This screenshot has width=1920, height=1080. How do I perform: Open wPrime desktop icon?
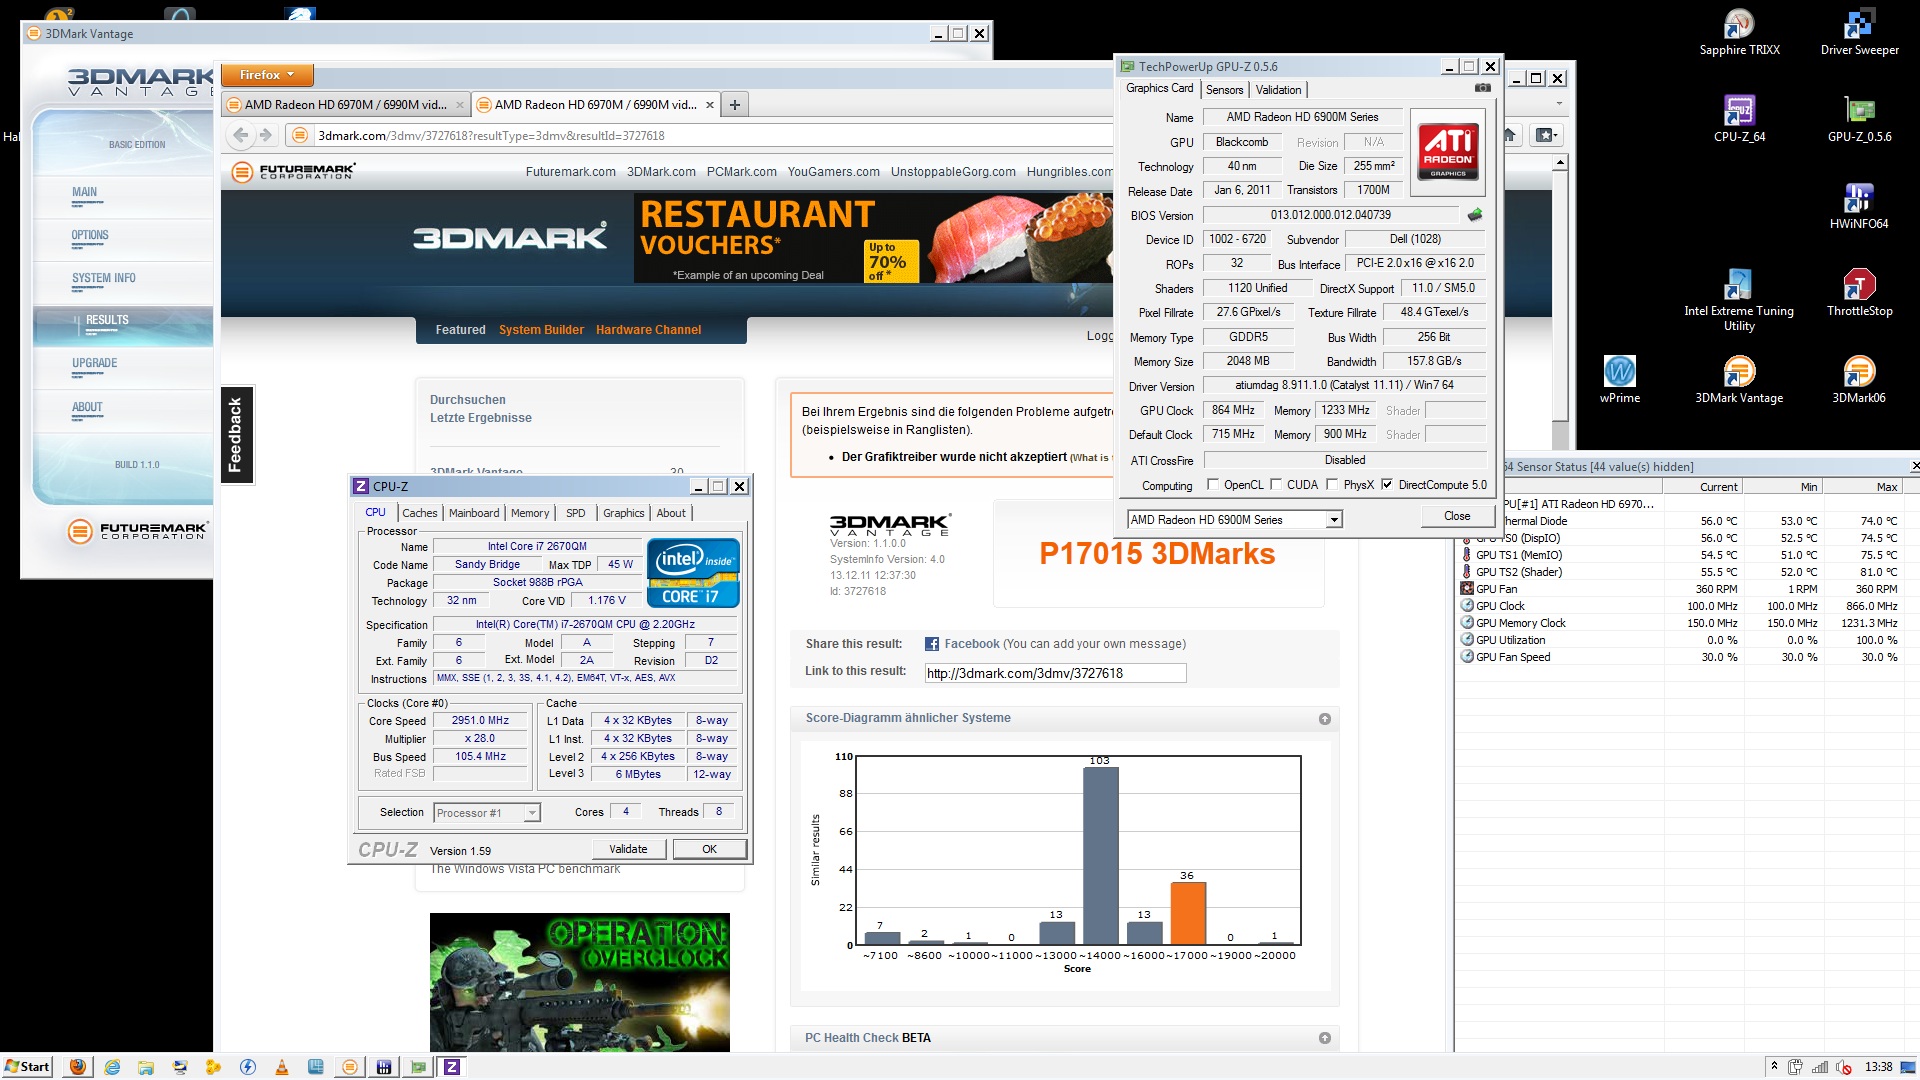coord(1619,379)
